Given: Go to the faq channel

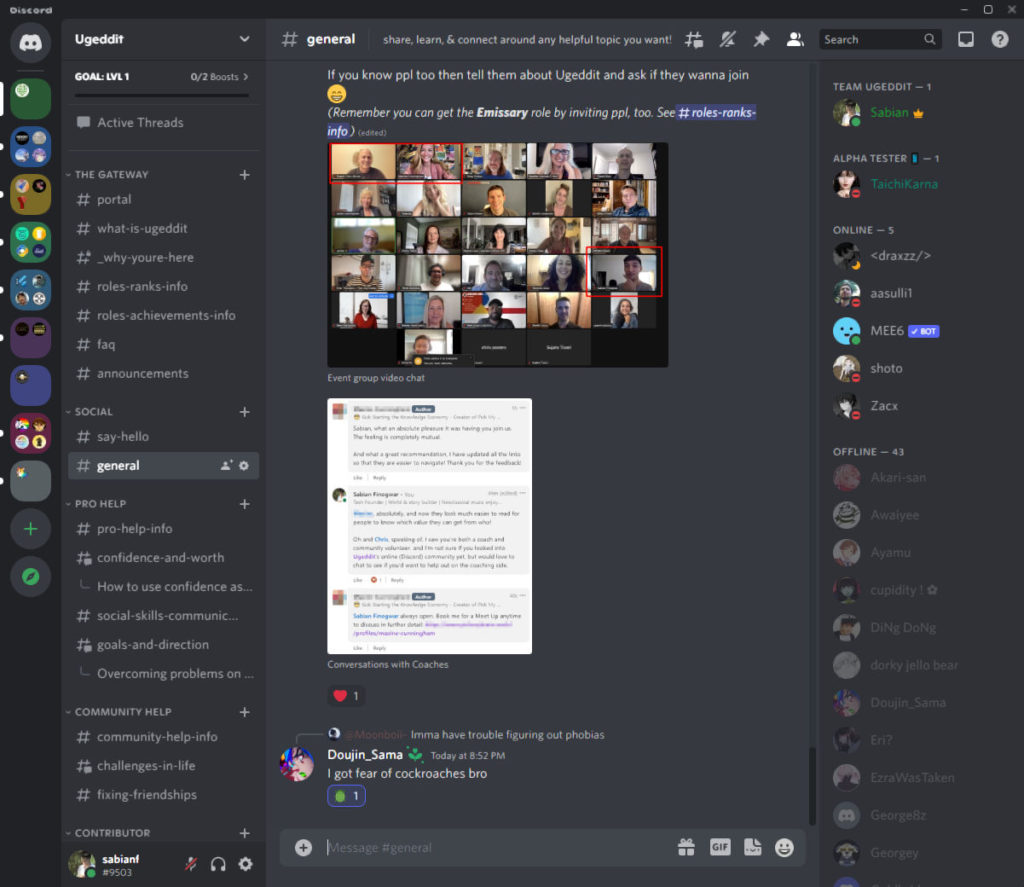Looking at the screenshot, I should point(163,344).
